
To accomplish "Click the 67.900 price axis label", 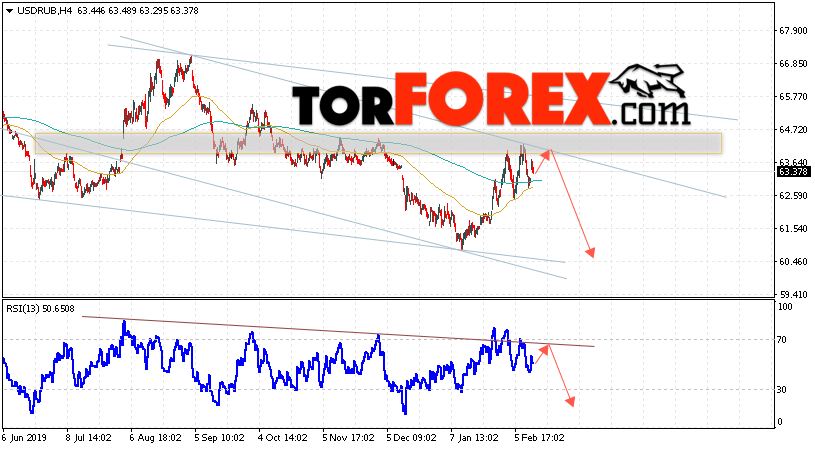I will (793, 31).
